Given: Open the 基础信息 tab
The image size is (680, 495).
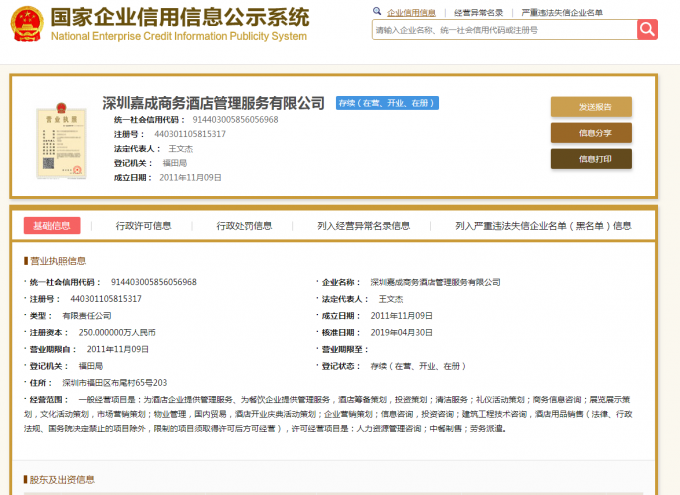Looking at the screenshot, I should point(52,226).
